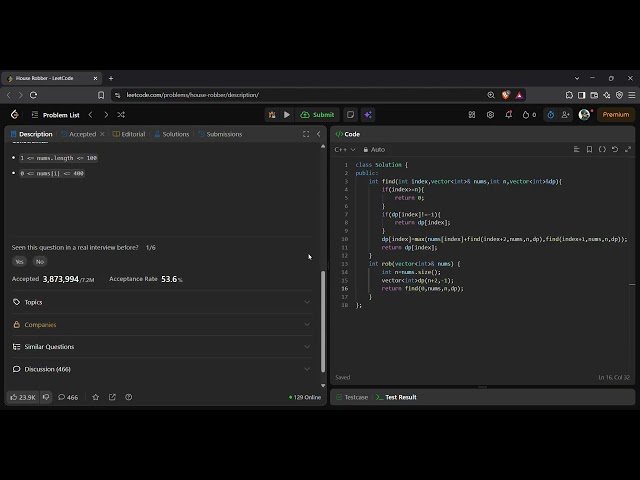This screenshot has height=480, width=640.
Task: Open a new browser tab
Action: 111,78
